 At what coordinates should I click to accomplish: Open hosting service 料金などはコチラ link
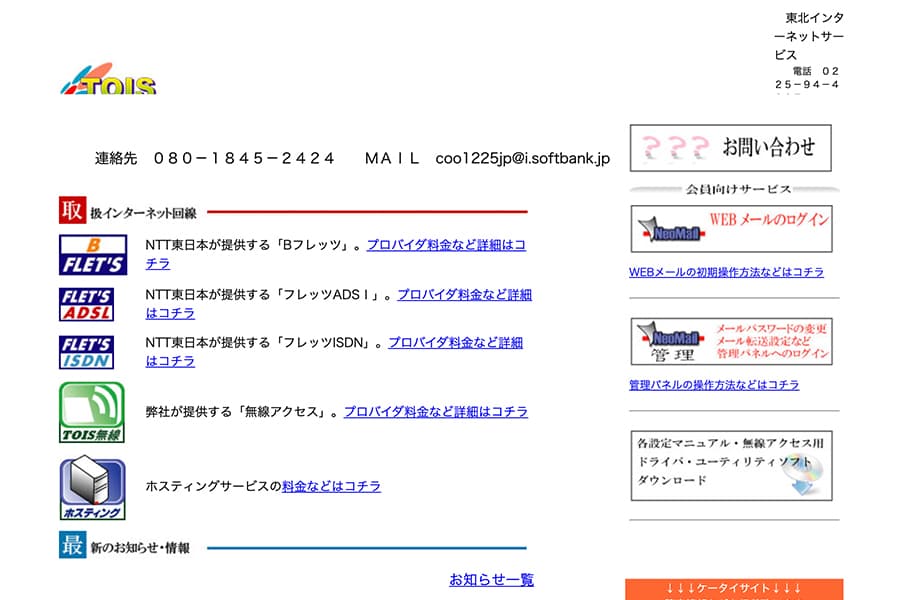(331, 486)
